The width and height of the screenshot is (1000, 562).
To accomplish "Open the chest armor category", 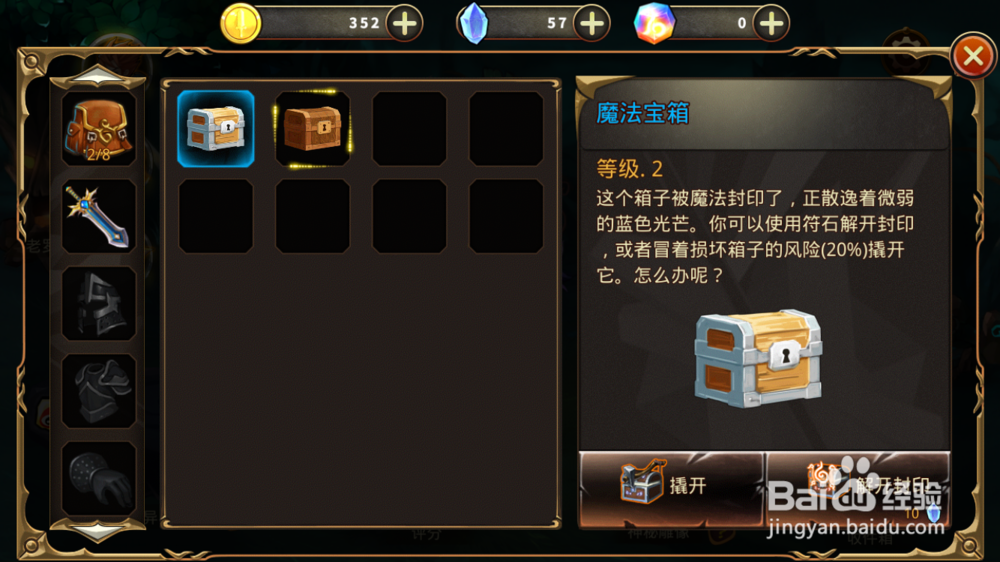I will [99, 391].
